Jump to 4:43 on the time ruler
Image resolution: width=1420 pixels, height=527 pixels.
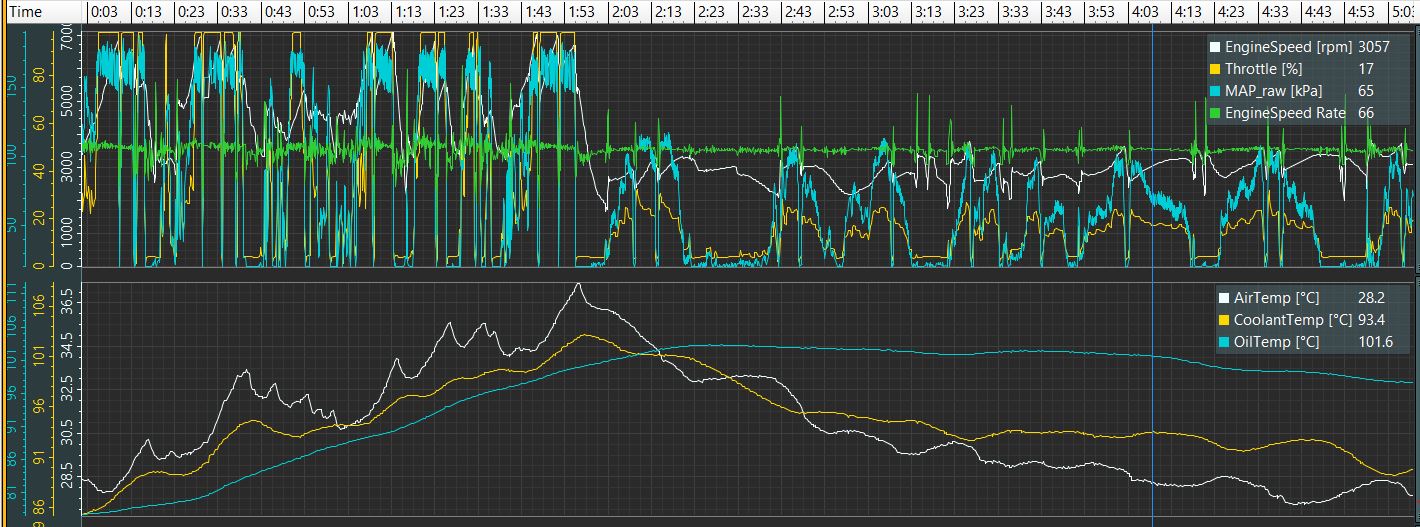(1318, 12)
